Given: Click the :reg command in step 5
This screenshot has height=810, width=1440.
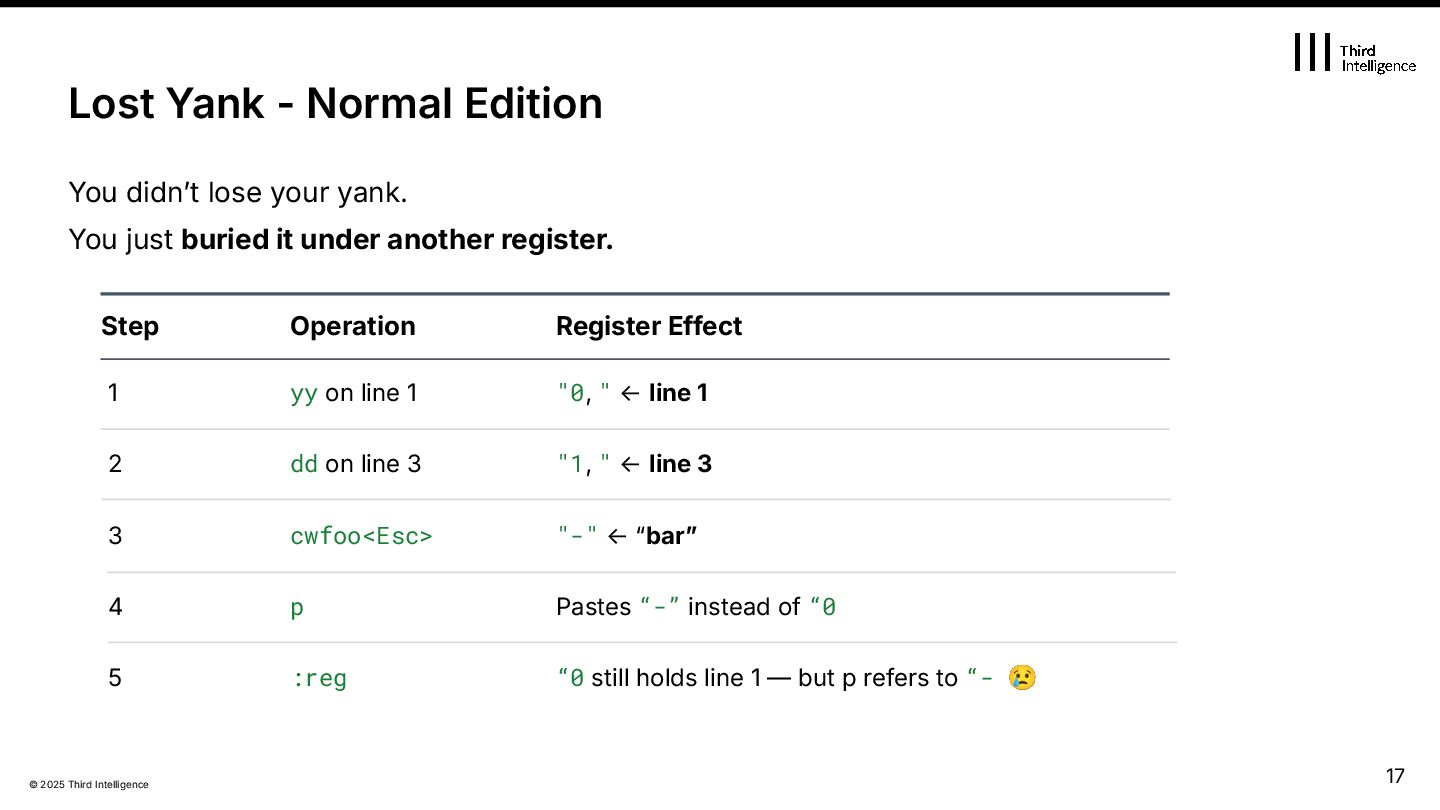Looking at the screenshot, I should (x=319, y=678).
